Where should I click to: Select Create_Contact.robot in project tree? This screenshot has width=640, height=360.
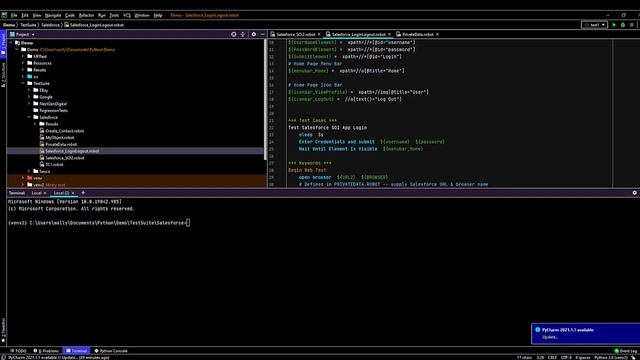(64, 131)
